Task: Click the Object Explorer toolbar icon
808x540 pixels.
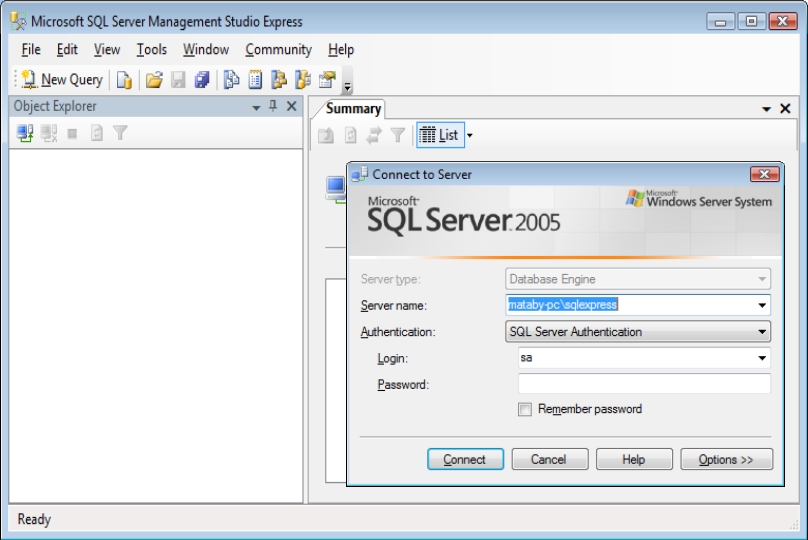Action: pos(279,80)
